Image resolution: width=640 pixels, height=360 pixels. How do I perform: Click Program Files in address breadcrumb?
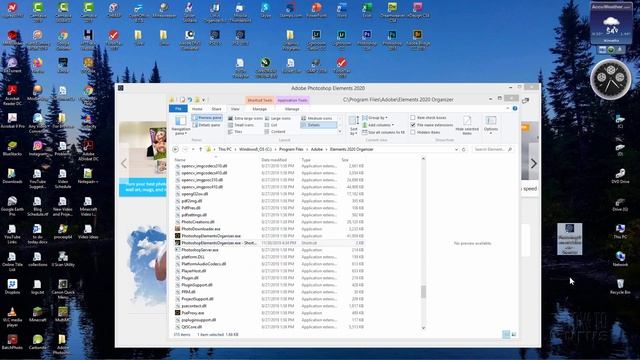click(291, 149)
